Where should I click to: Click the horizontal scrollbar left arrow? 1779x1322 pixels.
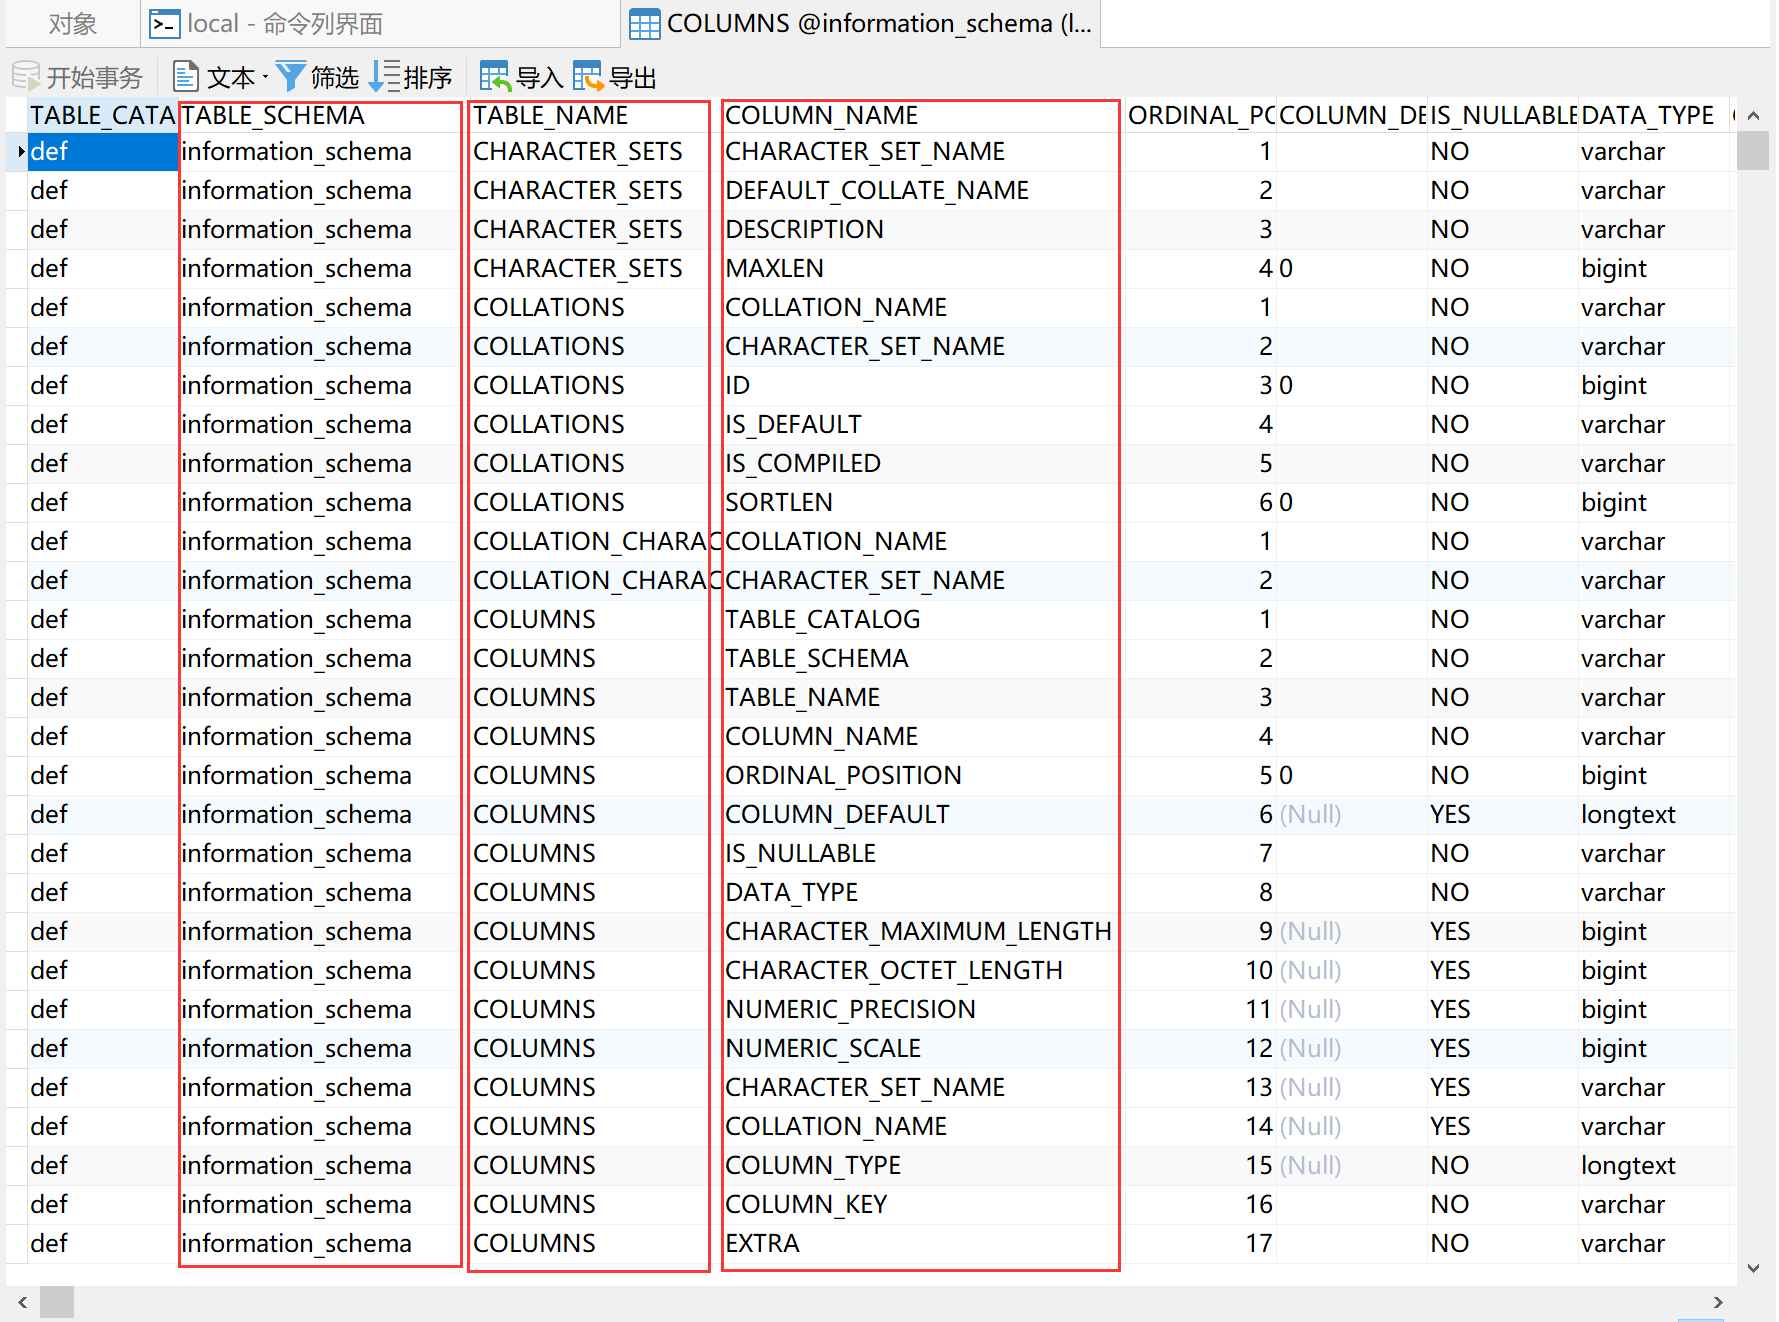click(22, 1302)
